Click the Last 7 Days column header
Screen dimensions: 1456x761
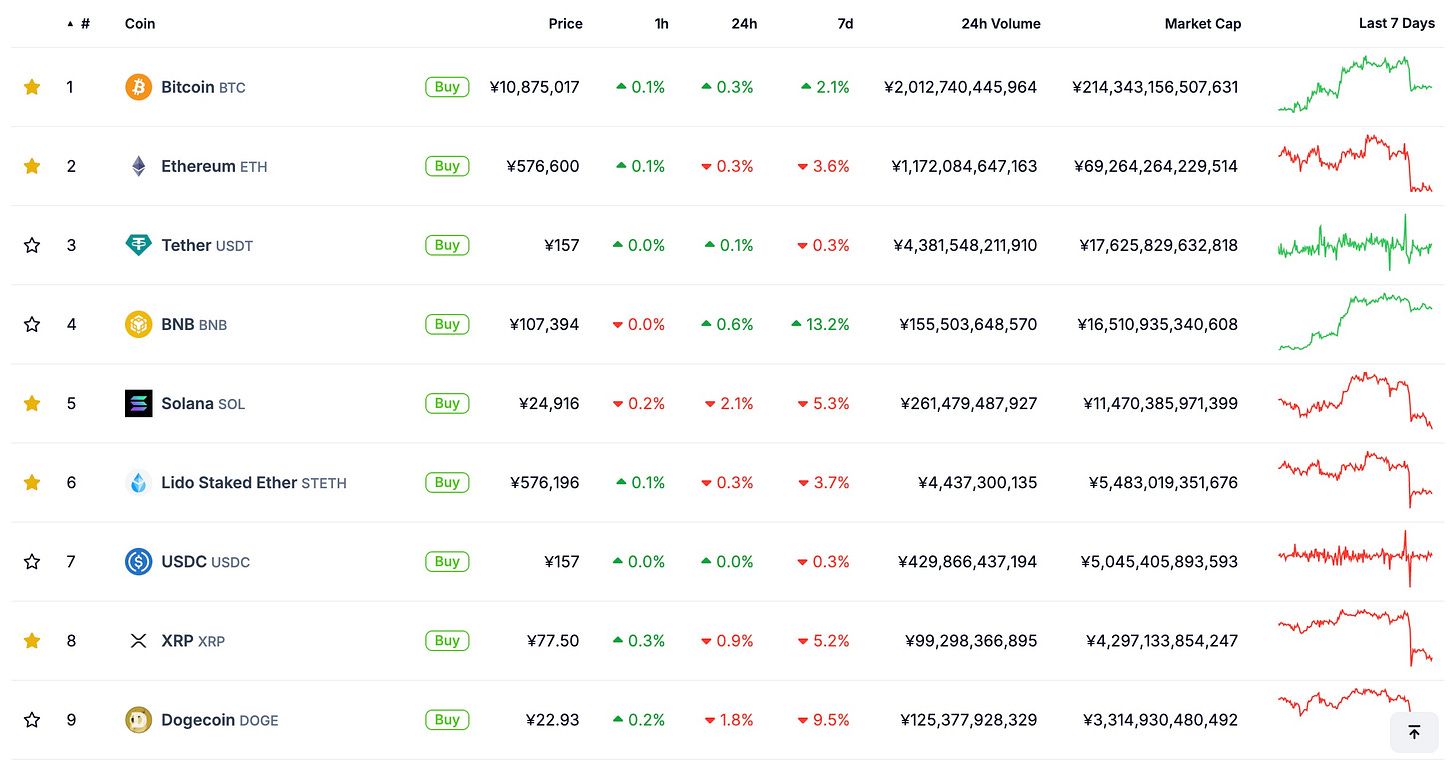click(1396, 23)
